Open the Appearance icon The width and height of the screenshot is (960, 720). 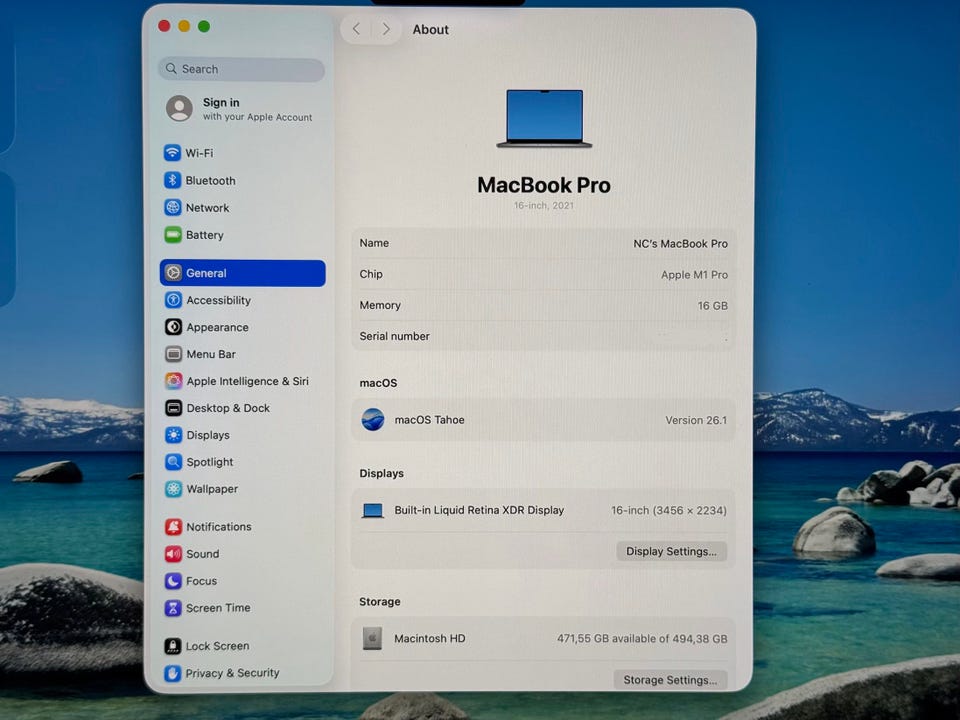173,327
